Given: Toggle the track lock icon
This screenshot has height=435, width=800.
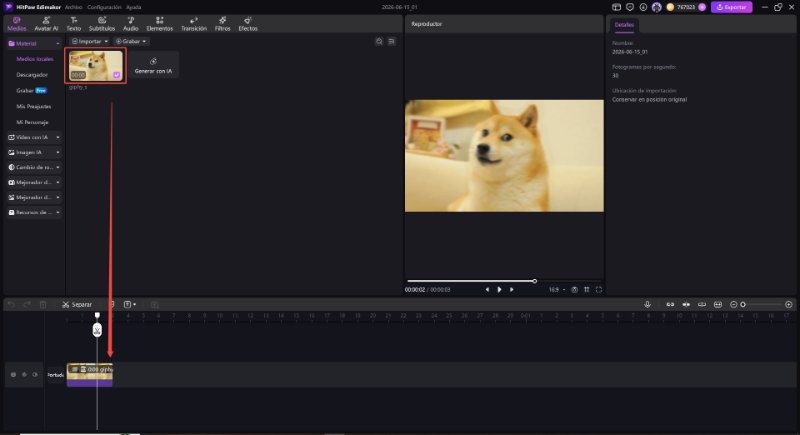Looking at the screenshot, I should (x=13, y=375).
